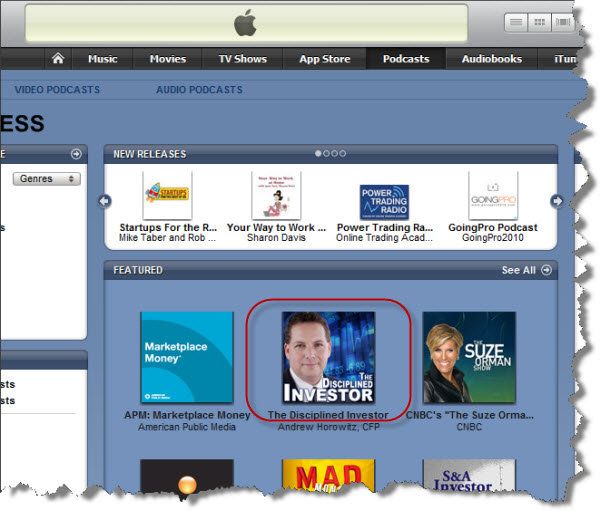Select the Podcasts tab
The image size is (600, 511).
[406, 59]
